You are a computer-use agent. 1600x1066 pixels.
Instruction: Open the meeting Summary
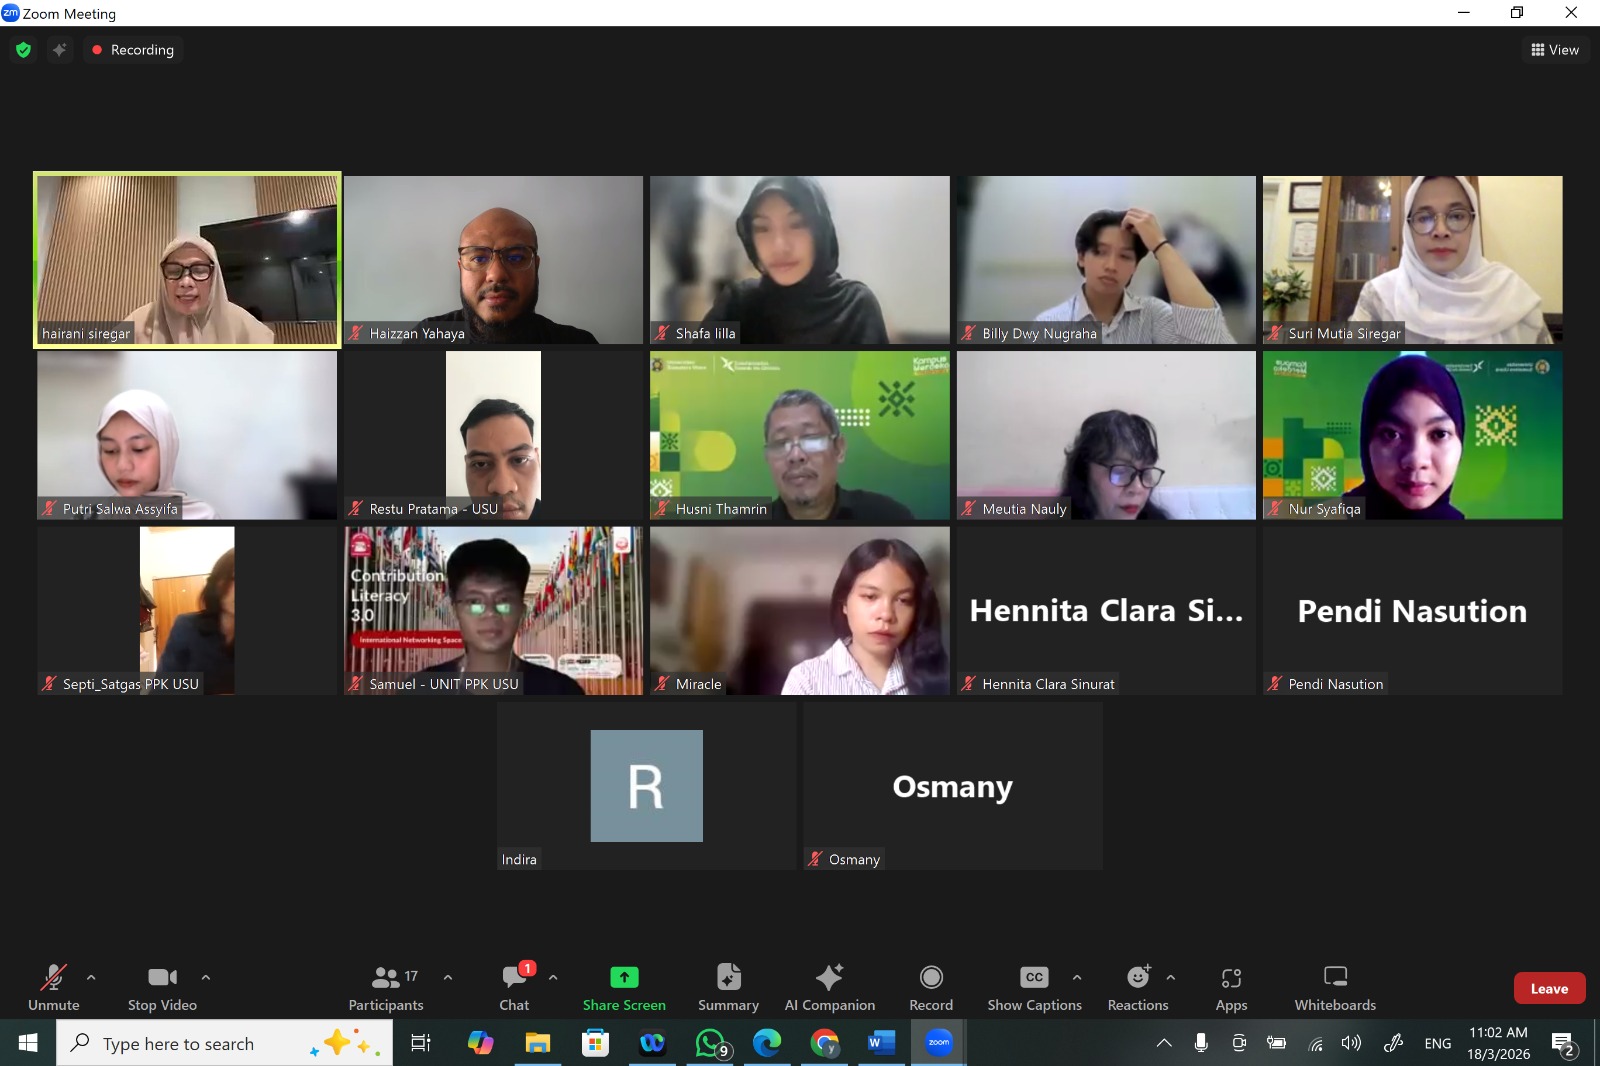728,987
